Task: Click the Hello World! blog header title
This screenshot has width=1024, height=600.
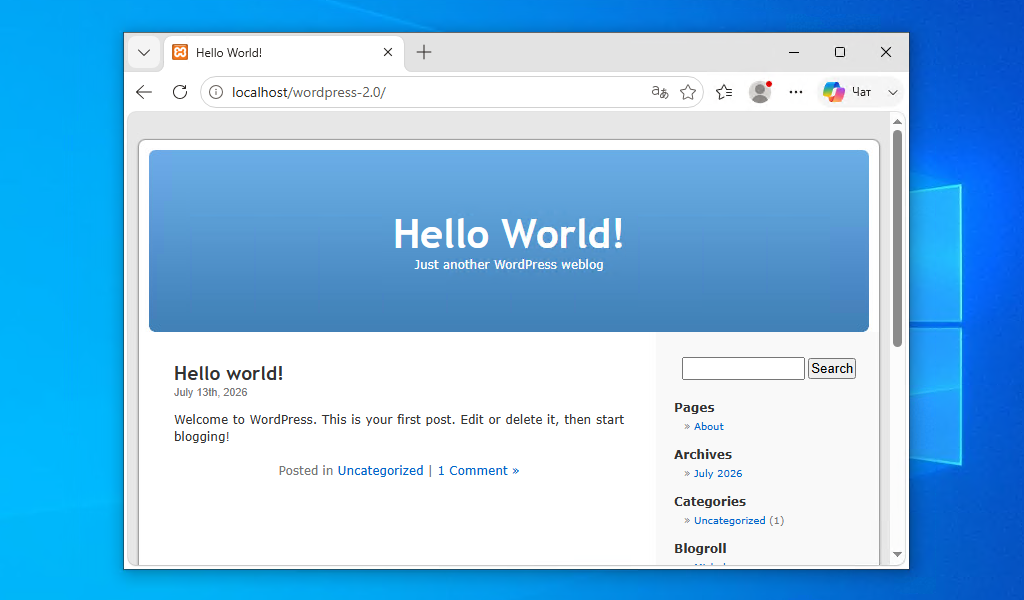Action: point(509,234)
